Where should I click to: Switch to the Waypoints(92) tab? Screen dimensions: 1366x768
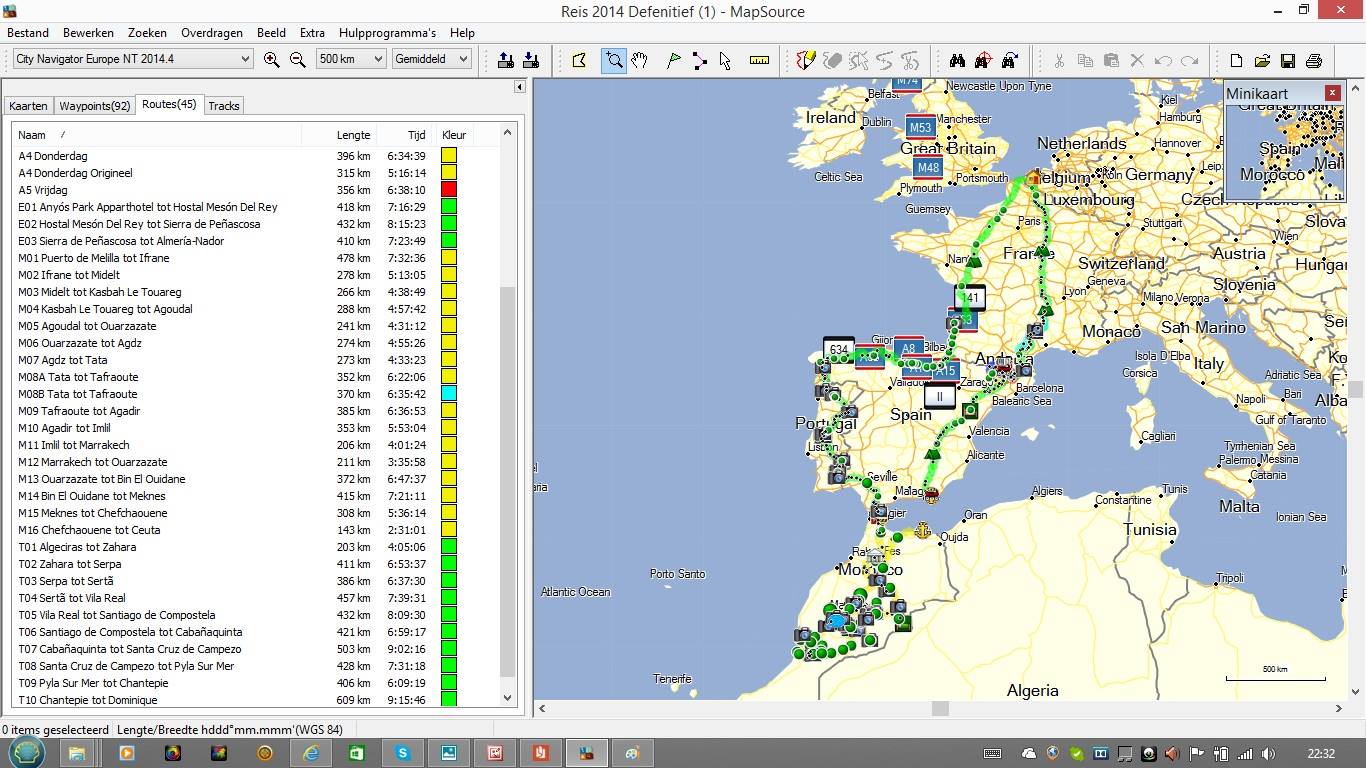[94, 106]
